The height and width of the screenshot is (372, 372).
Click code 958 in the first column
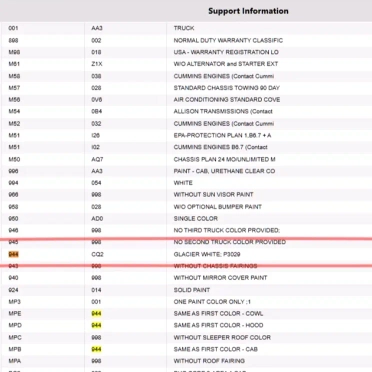(x=13, y=207)
